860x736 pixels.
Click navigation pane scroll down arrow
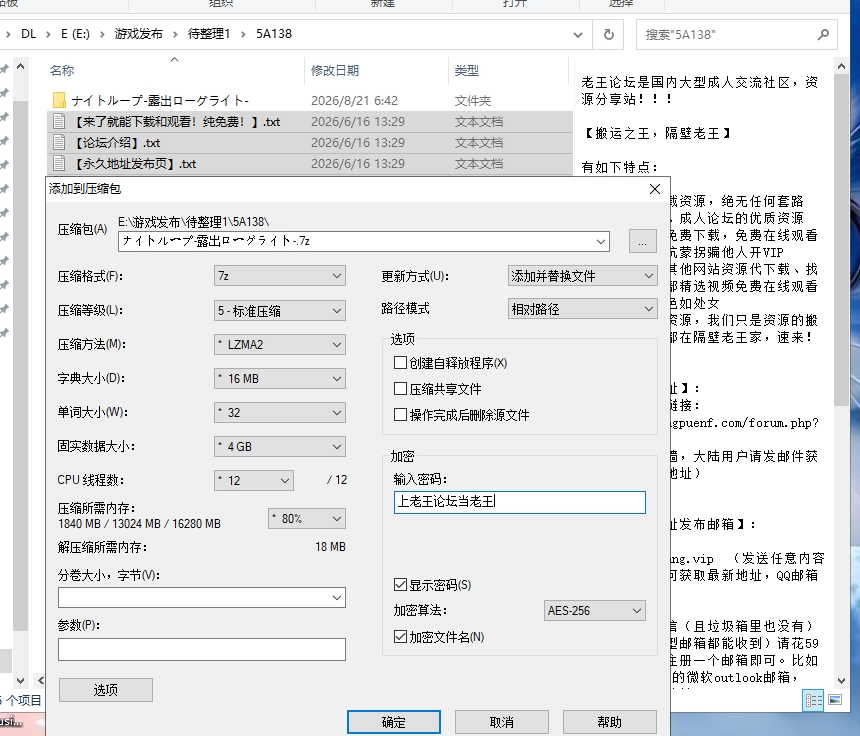tap(20, 681)
